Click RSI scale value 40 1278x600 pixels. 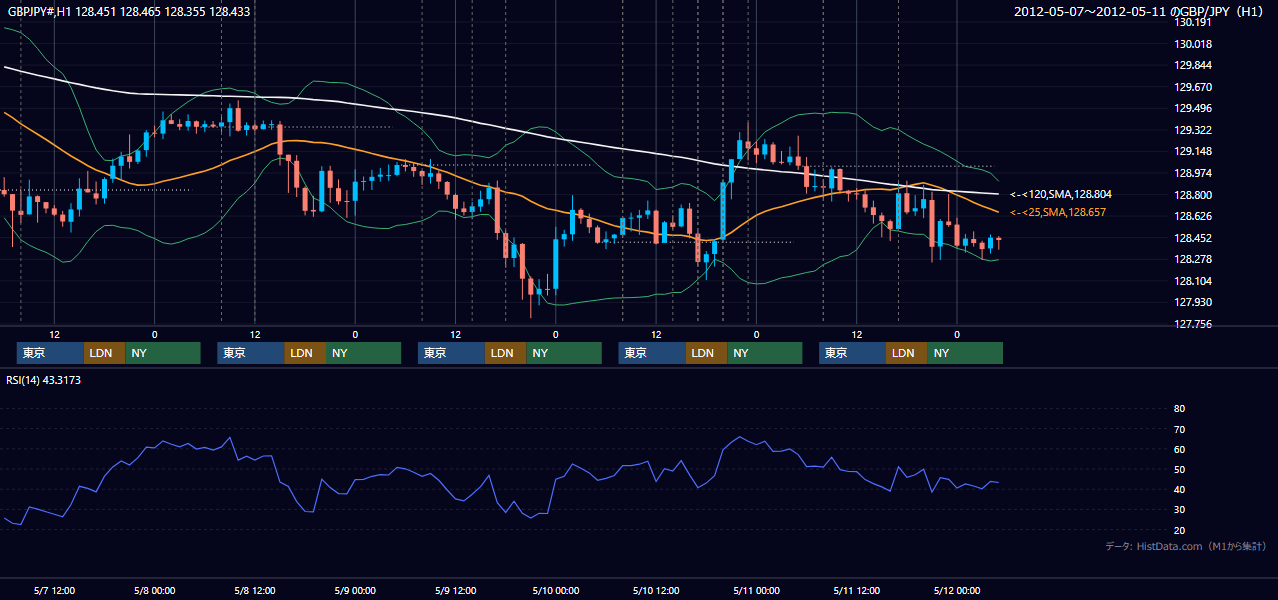[1179, 490]
